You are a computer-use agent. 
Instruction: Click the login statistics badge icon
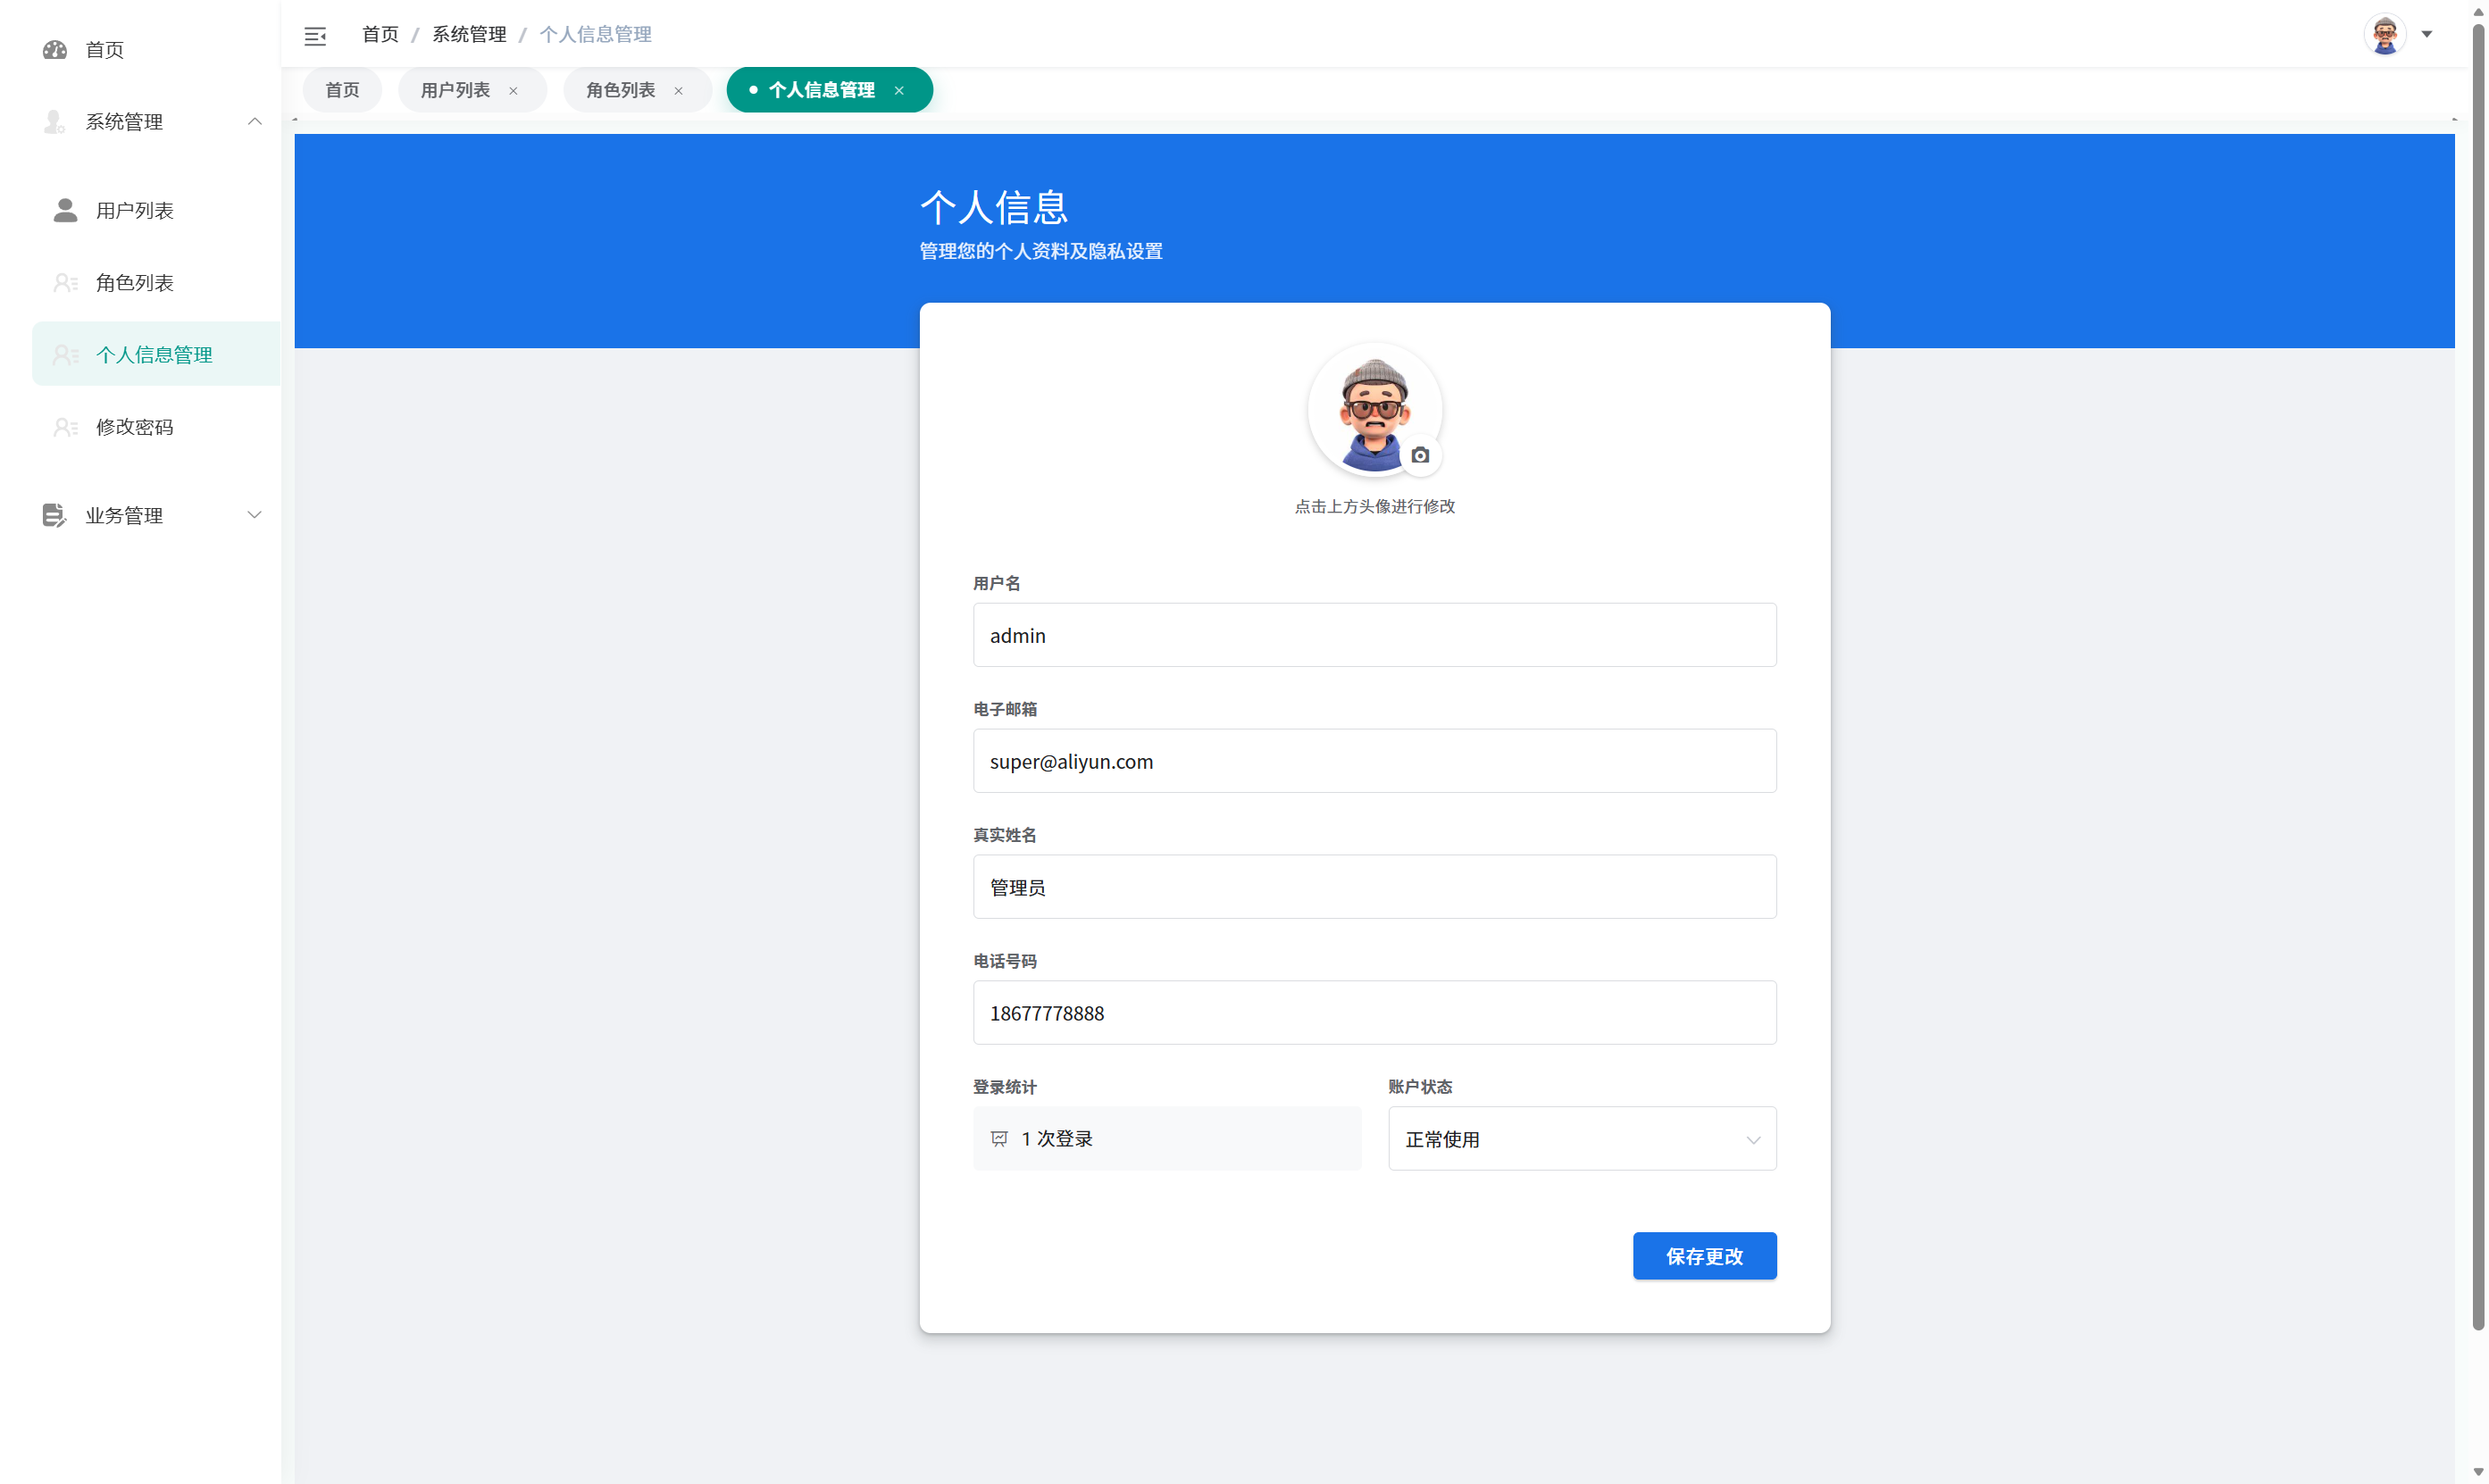pyautogui.click(x=1000, y=1138)
